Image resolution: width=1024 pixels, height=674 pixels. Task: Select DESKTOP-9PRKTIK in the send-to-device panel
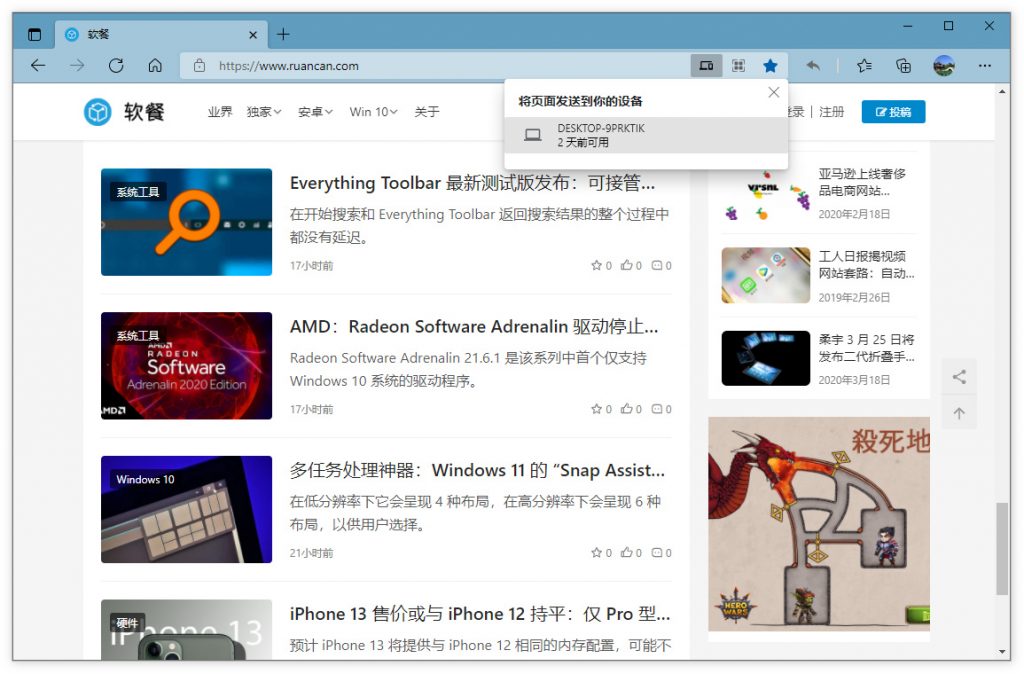point(645,134)
